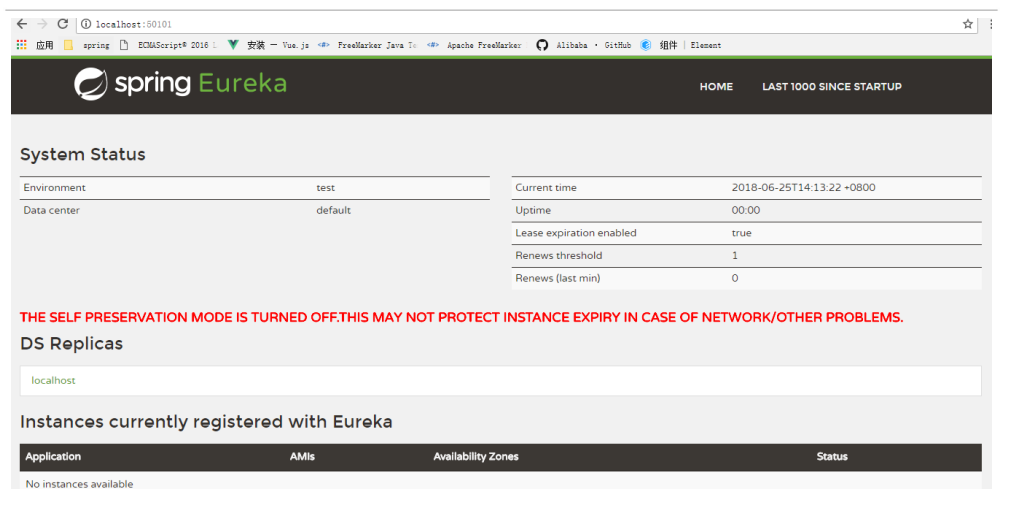
Task: Open the Apache FreeMarker bookmark
Action: coord(474,45)
